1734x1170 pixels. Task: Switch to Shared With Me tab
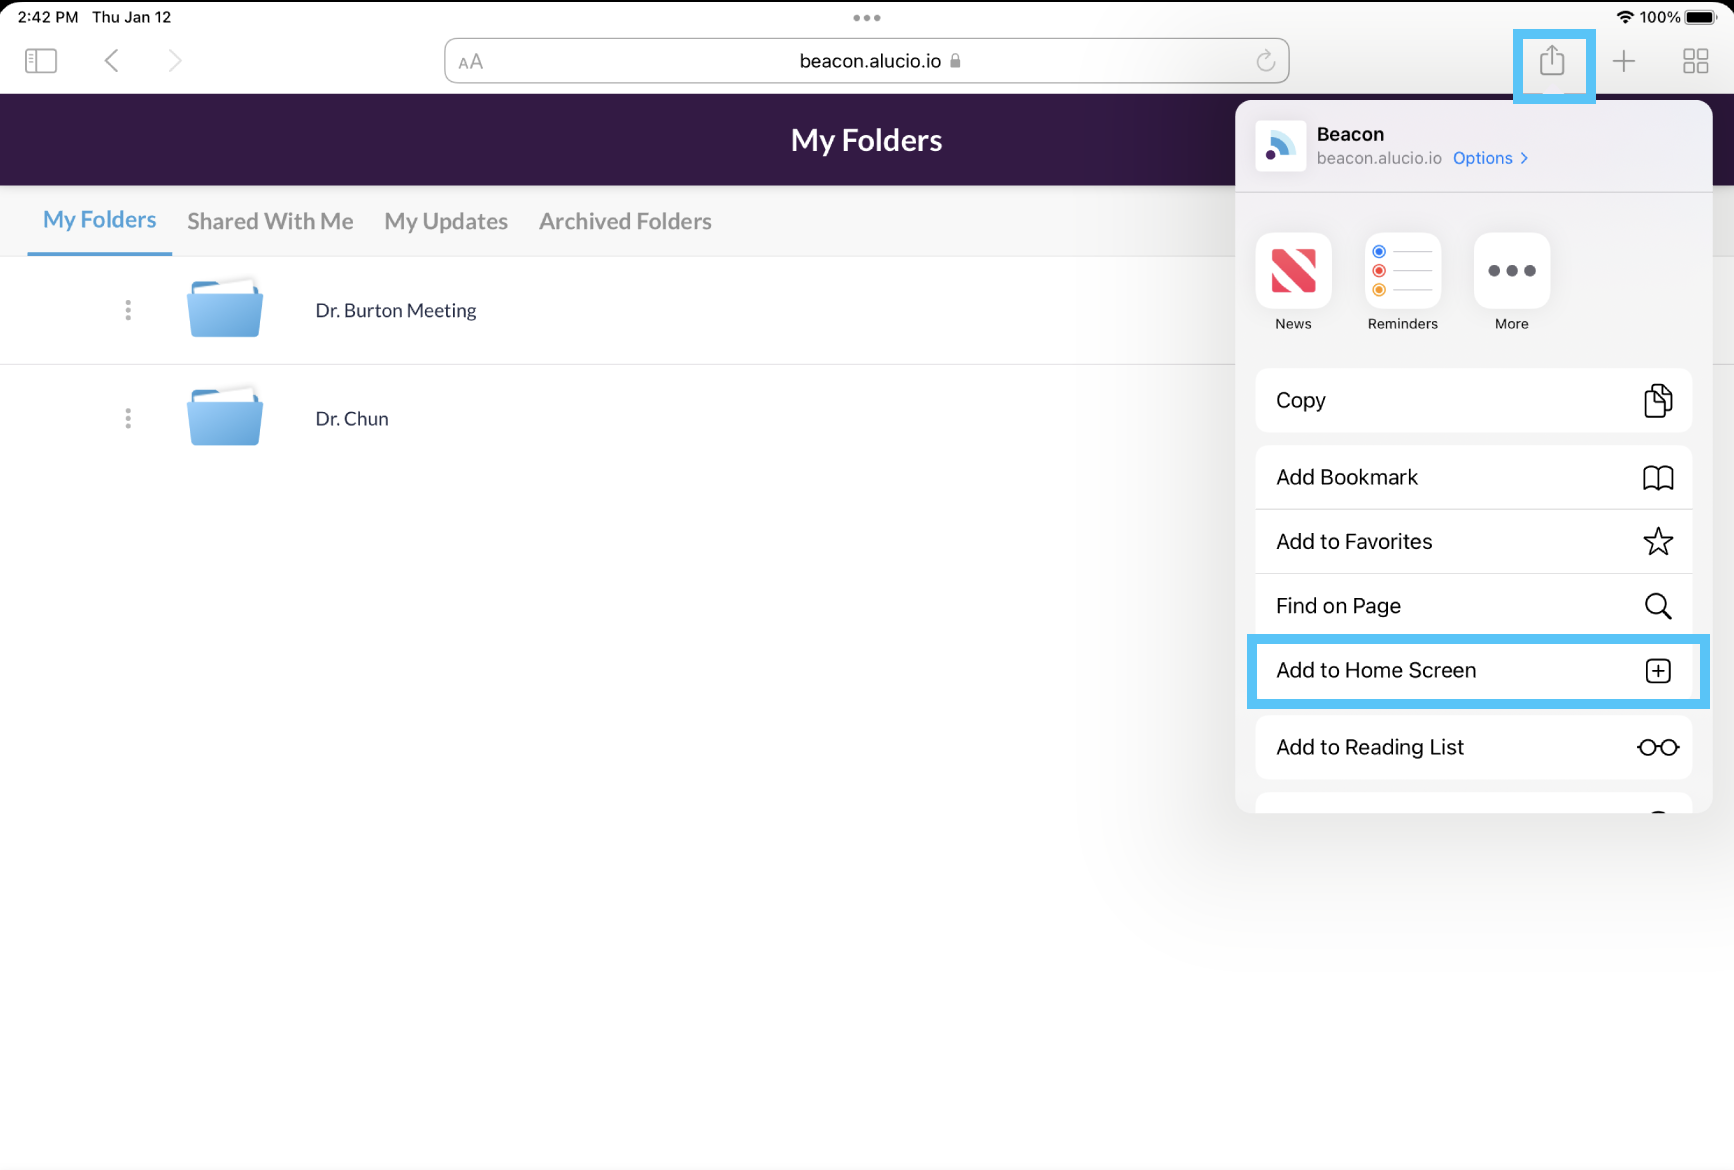coord(270,221)
